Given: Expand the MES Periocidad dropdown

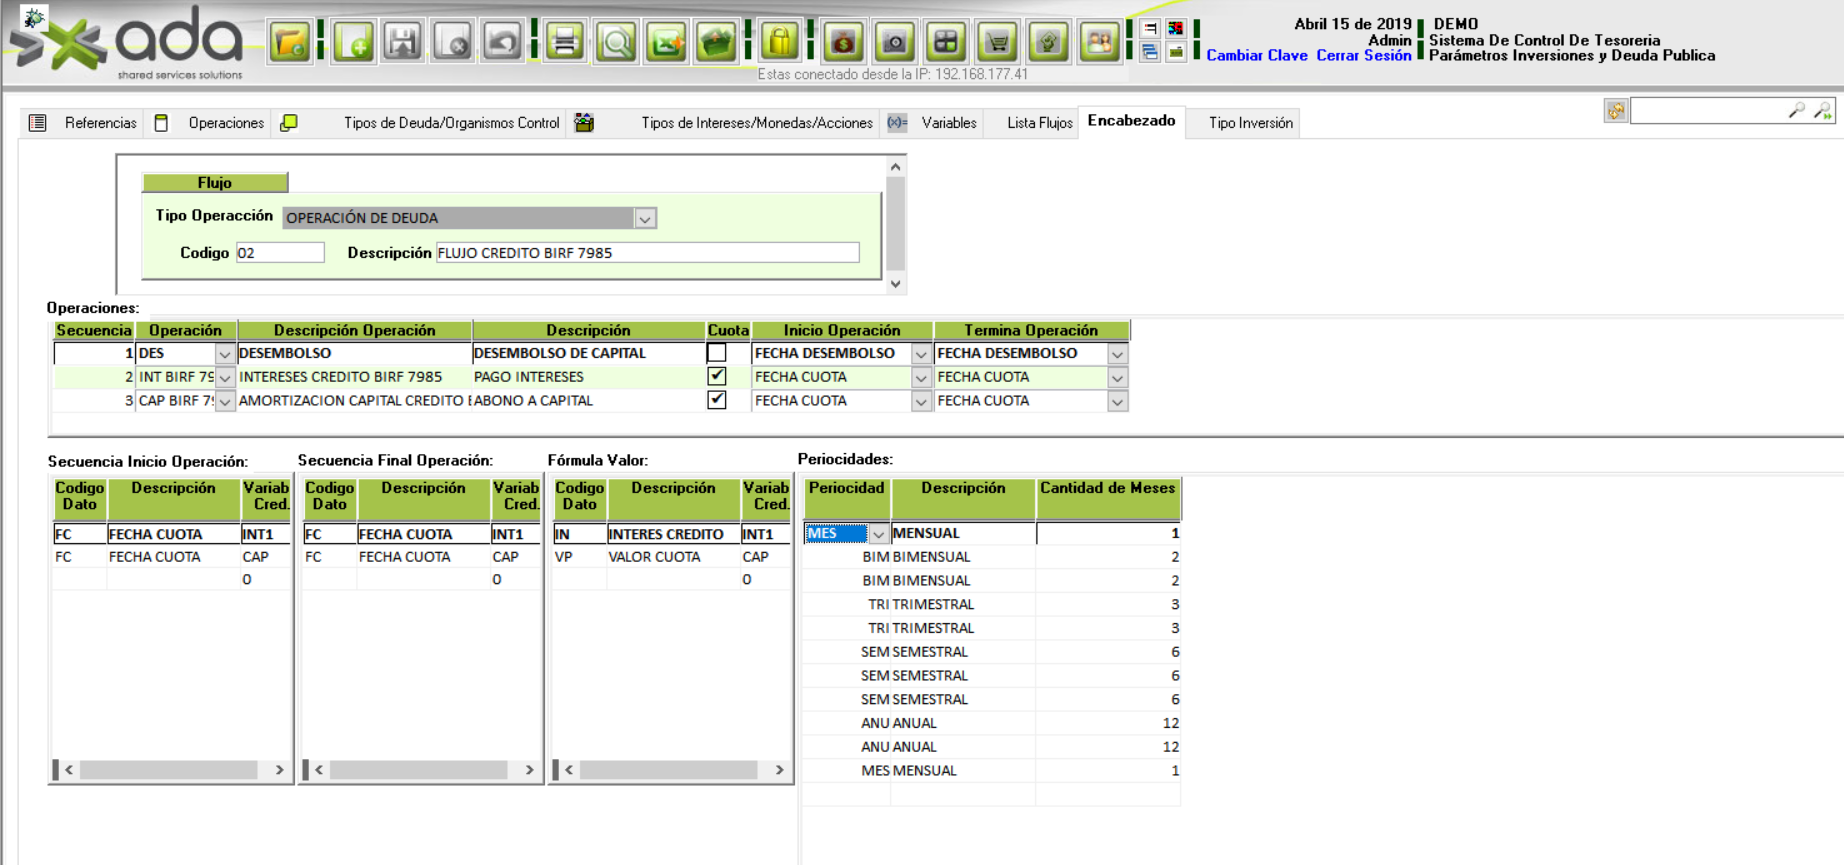Looking at the screenshot, I should tap(878, 534).
